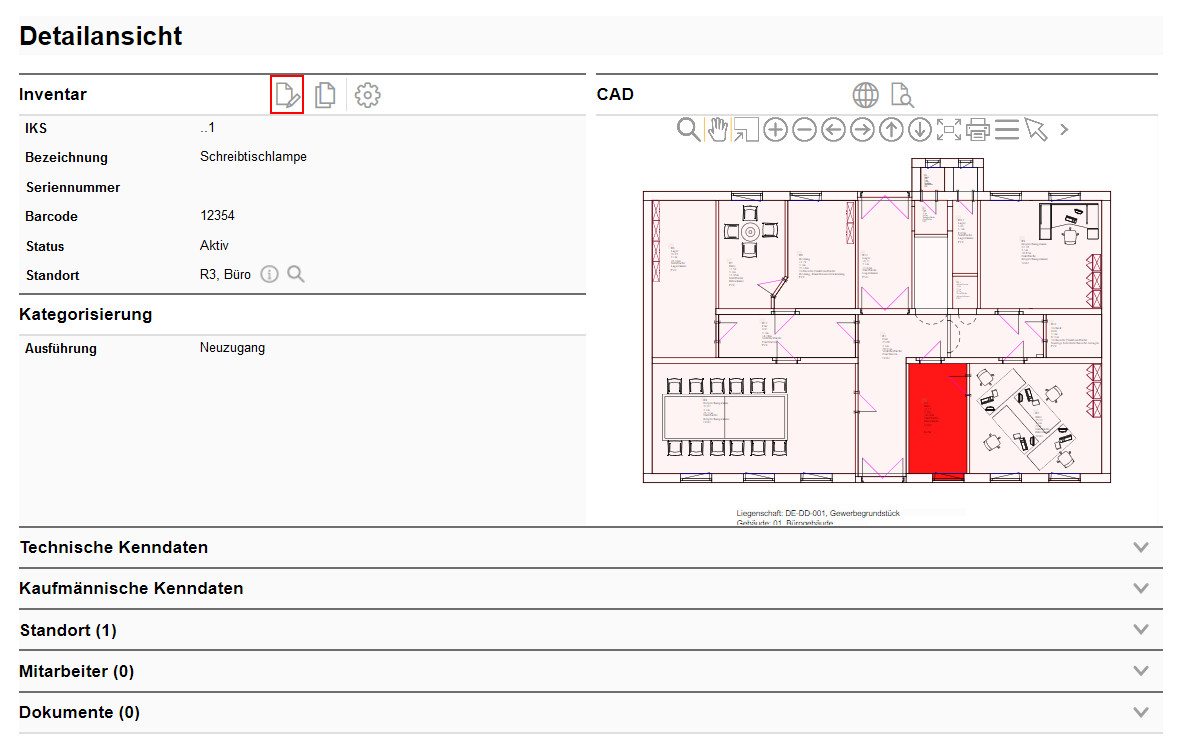This screenshot has width=1179, height=741.
Task: Expand the Kaufmännische Kenndaten section
Action: (1141, 588)
